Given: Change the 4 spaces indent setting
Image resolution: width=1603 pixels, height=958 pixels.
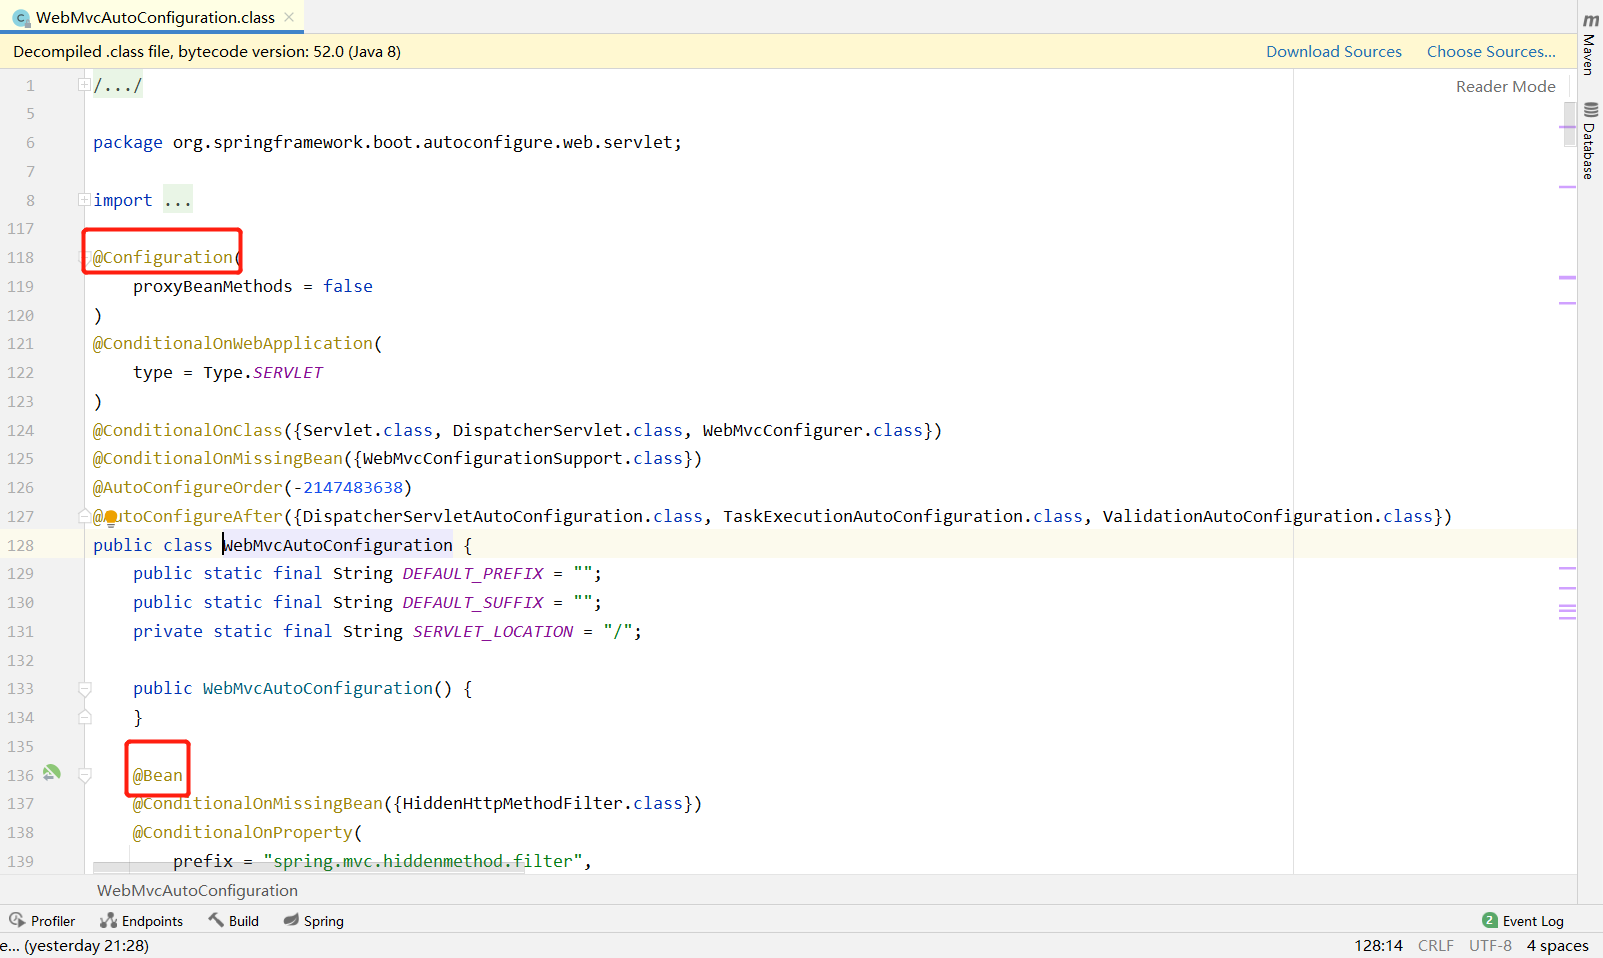Looking at the screenshot, I should [x=1557, y=946].
